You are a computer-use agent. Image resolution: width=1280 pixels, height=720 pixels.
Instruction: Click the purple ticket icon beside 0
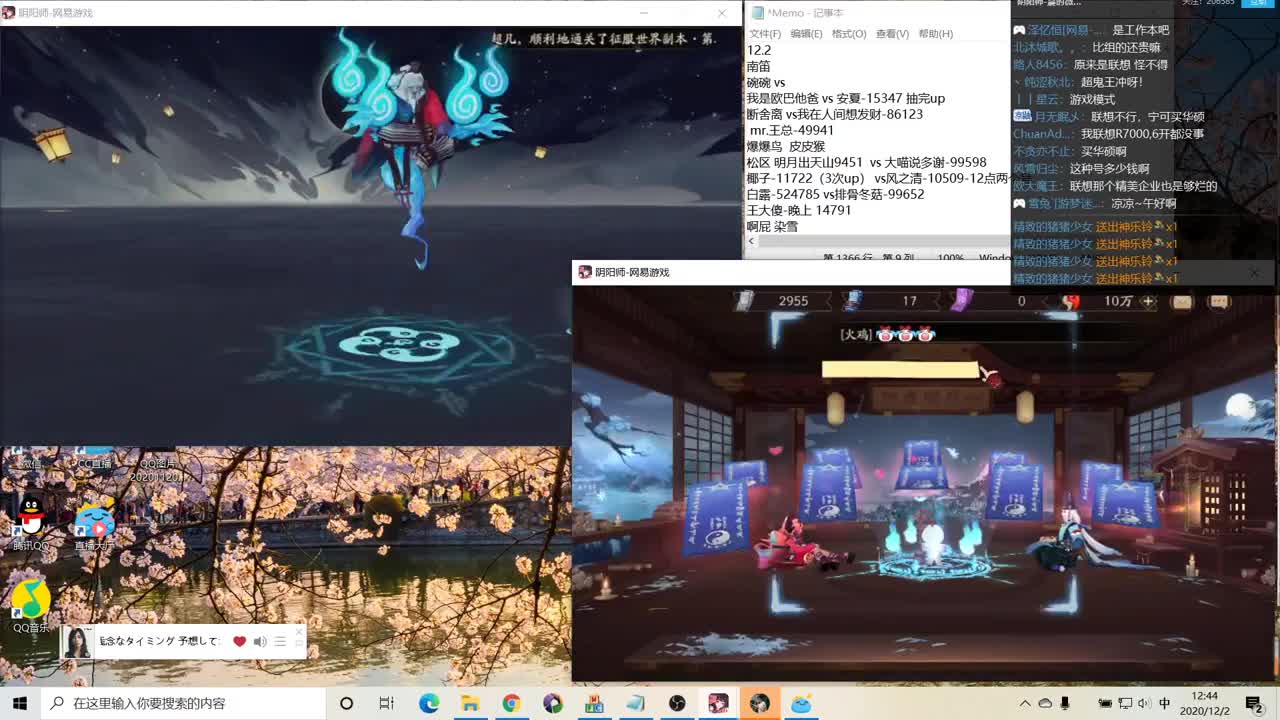[961, 300]
